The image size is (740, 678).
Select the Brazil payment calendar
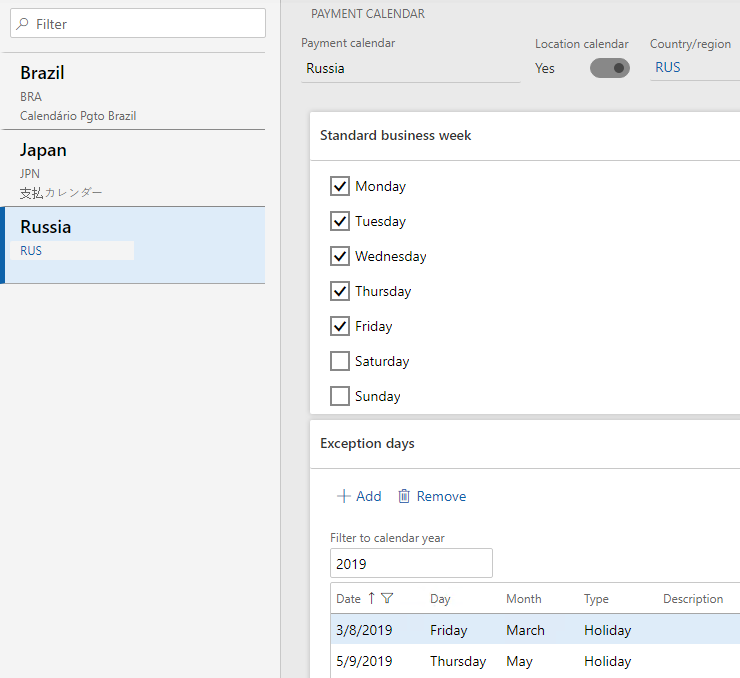(132, 91)
